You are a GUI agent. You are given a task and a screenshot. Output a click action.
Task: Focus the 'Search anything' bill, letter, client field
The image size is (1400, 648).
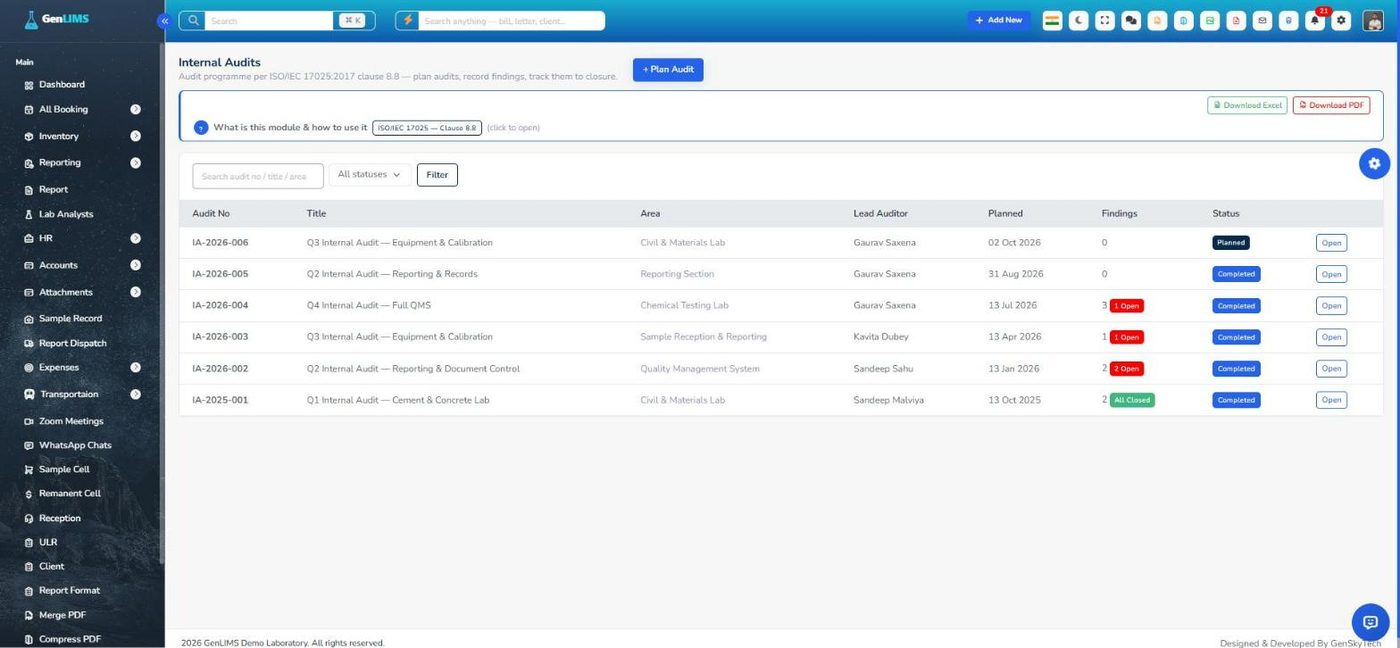click(511, 20)
